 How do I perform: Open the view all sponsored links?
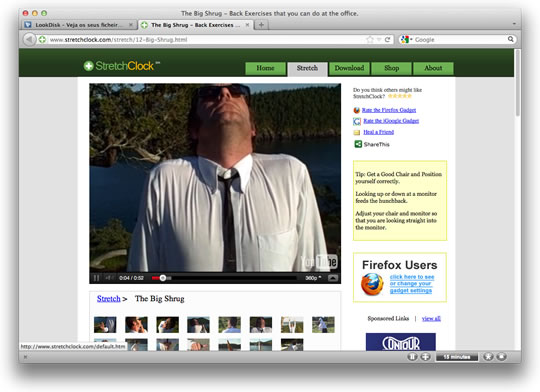[431, 319]
